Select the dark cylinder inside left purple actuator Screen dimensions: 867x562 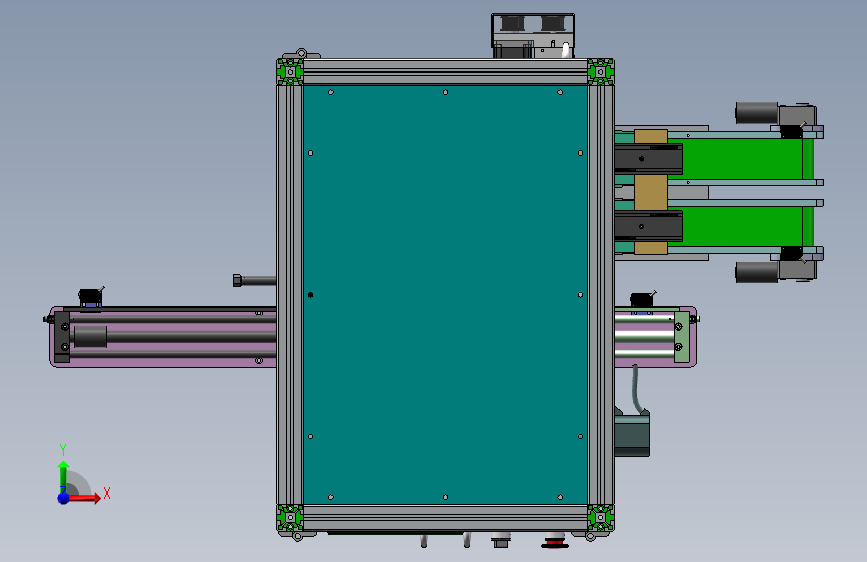(90, 336)
